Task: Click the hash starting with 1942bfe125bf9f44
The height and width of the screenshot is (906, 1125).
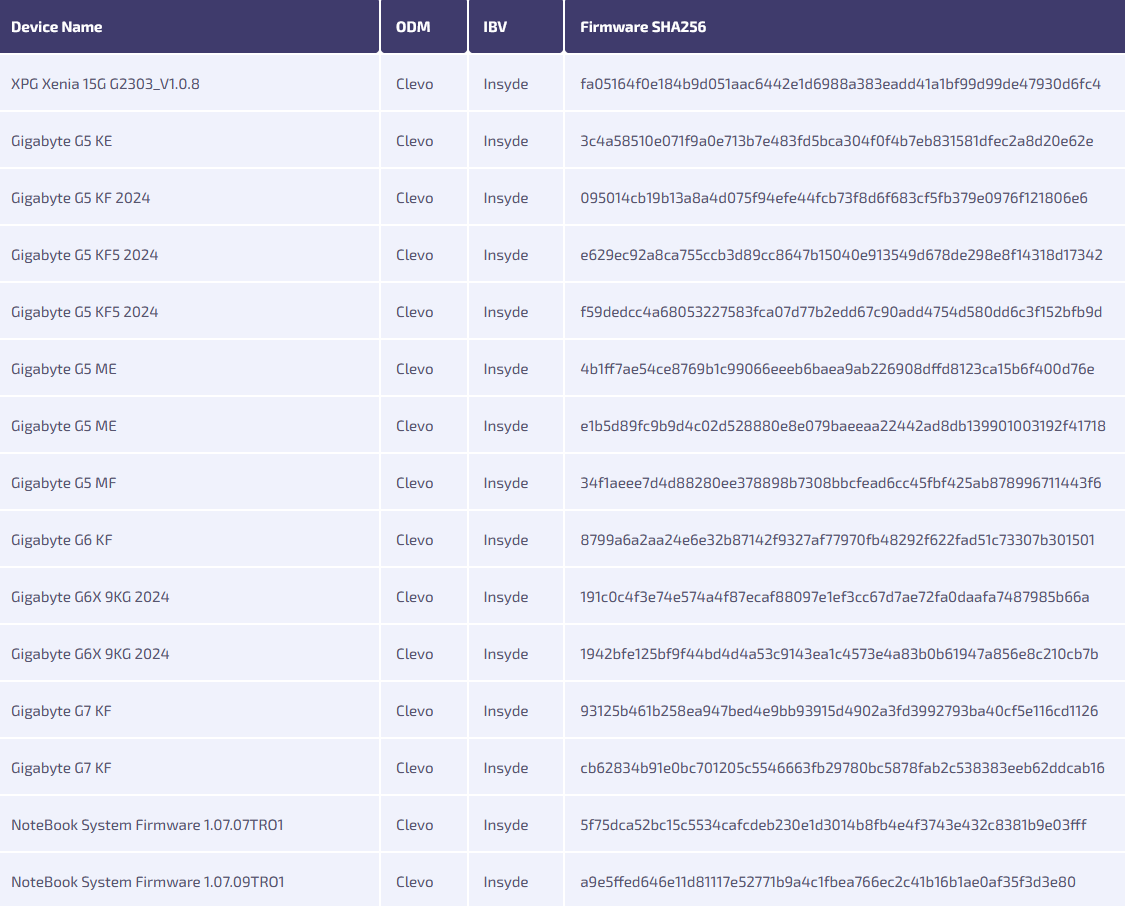Action: [839, 654]
